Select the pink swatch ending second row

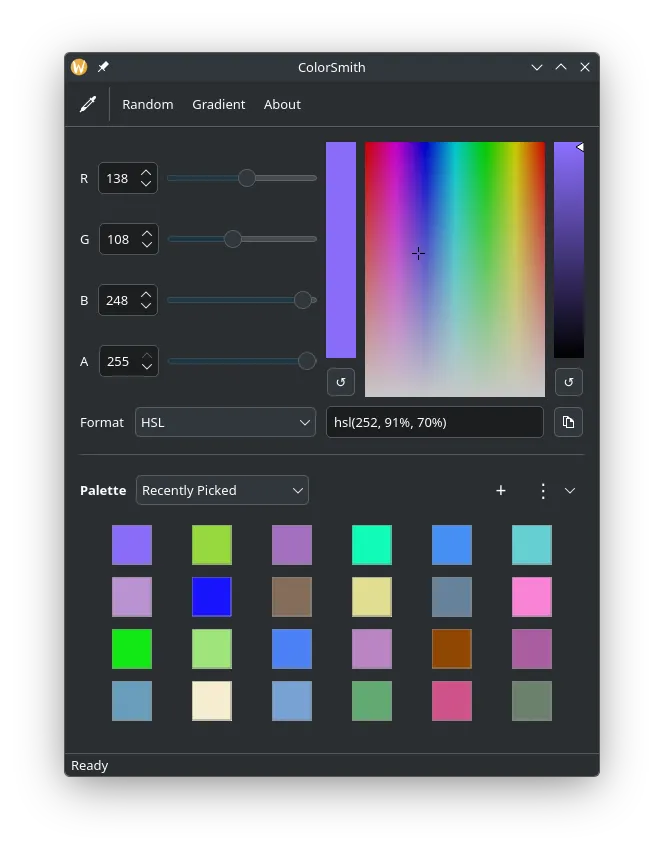coord(532,597)
